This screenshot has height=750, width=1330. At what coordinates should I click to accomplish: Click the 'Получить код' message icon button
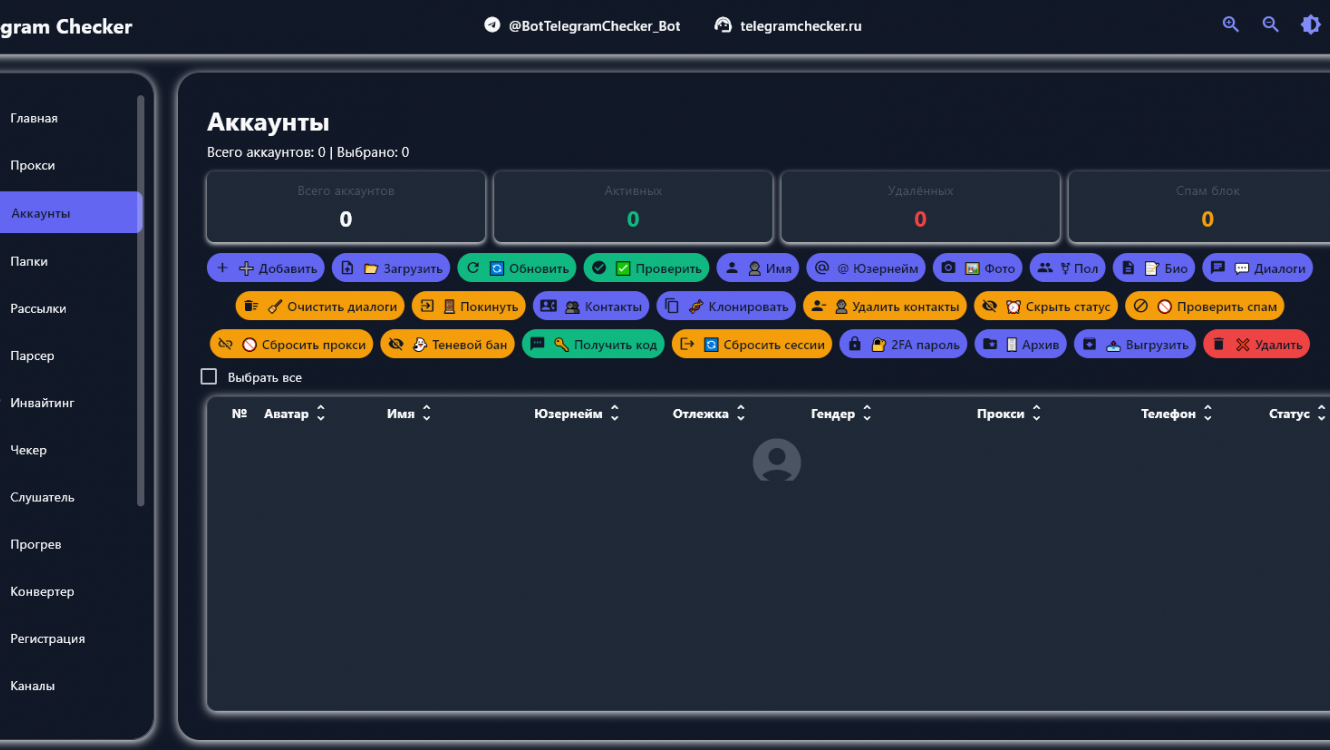click(x=593, y=344)
